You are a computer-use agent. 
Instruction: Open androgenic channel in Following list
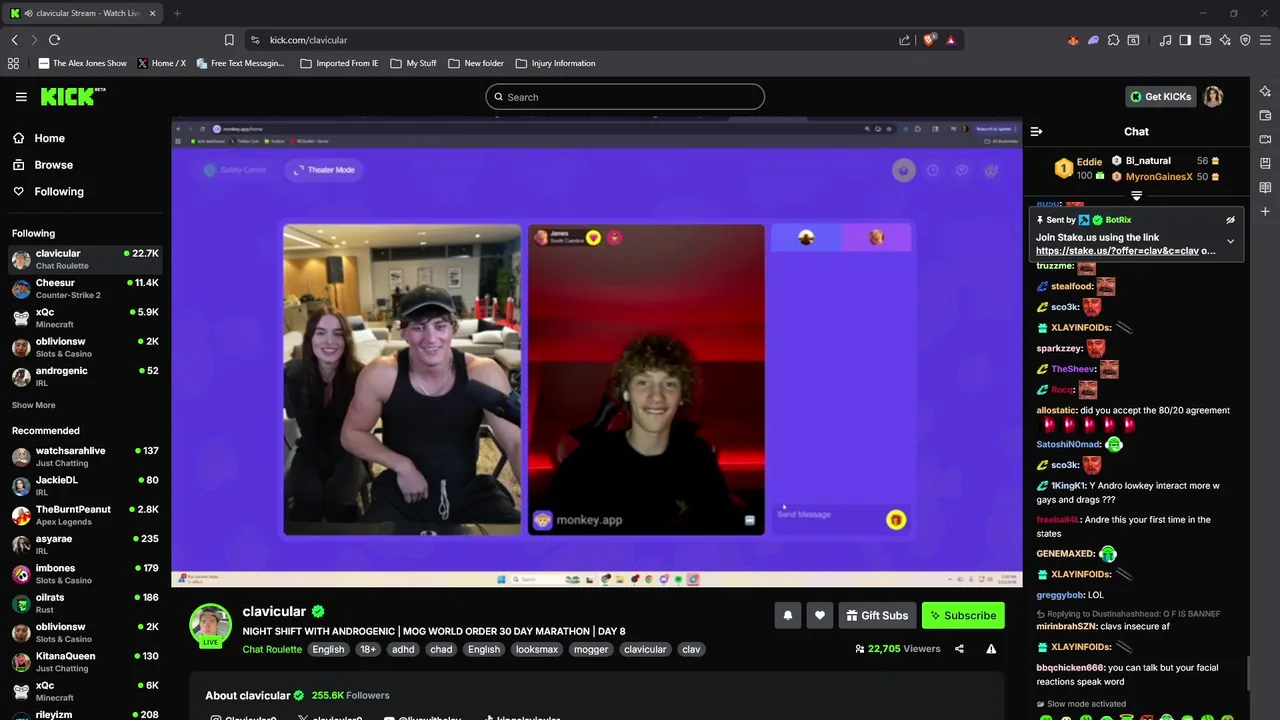point(85,377)
